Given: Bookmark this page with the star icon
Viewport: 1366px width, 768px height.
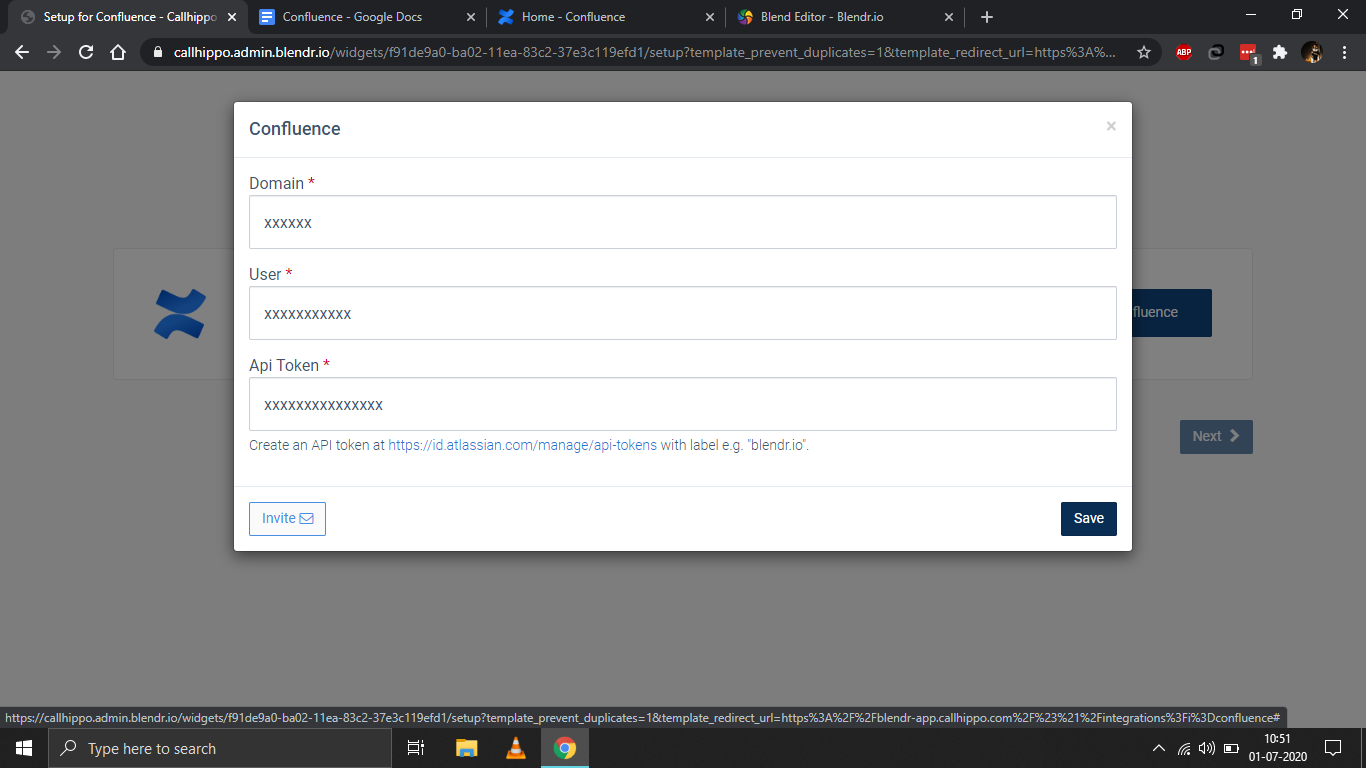Looking at the screenshot, I should [x=1144, y=52].
